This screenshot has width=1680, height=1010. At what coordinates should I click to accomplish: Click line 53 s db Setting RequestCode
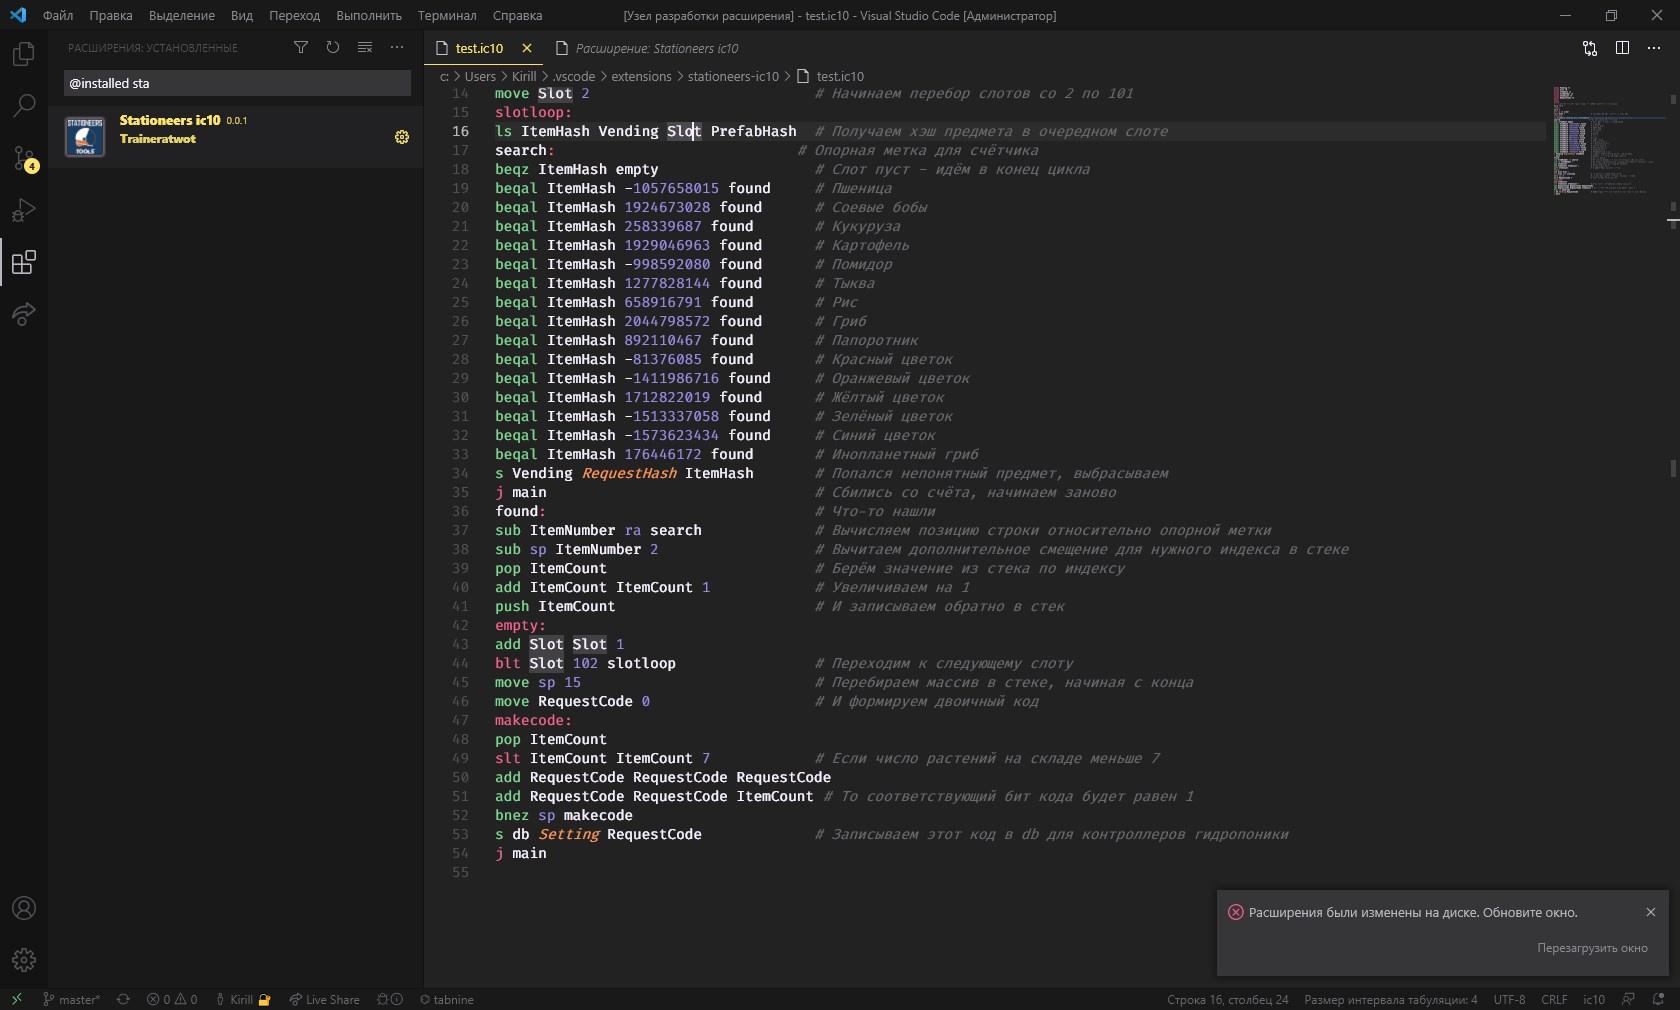[598, 834]
